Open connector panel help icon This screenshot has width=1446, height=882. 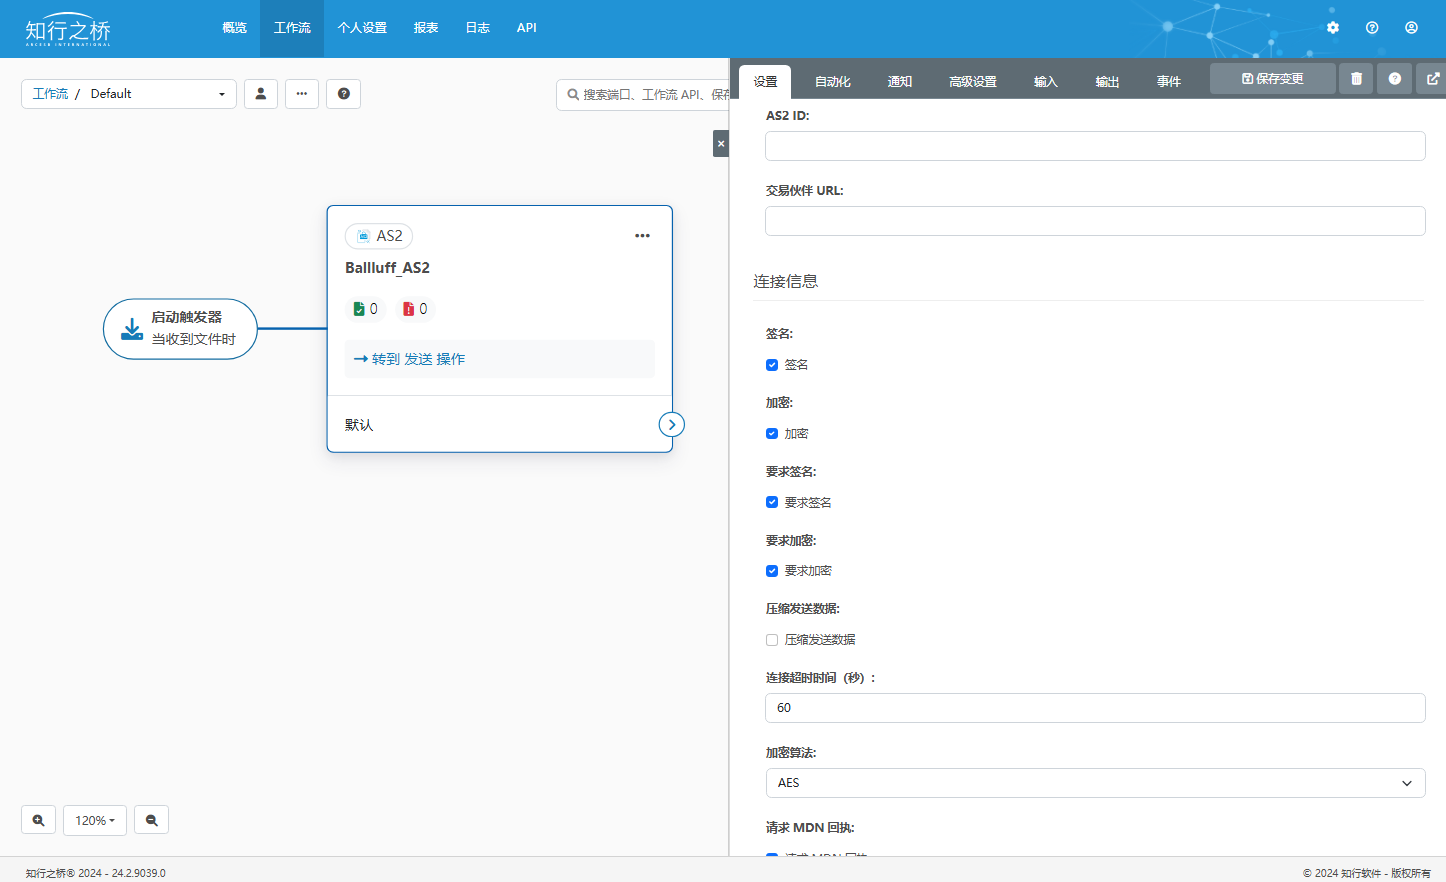pyautogui.click(x=1395, y=79)
